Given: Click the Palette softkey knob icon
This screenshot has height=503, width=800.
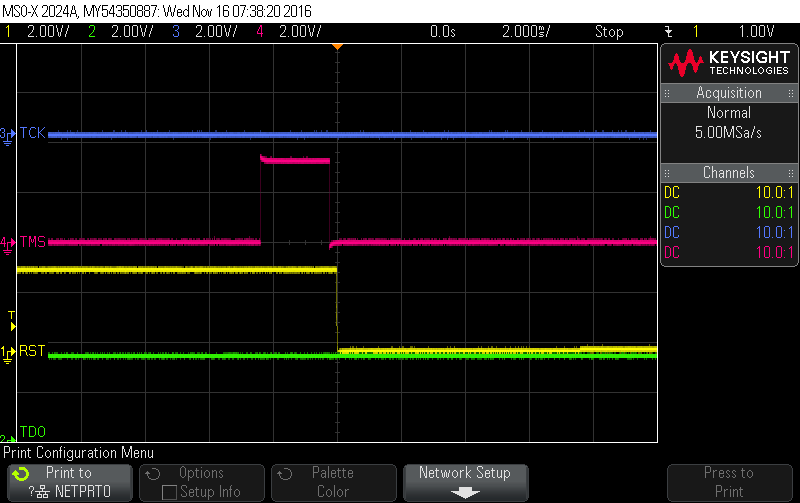Looking at the screenshot, I should (285, 474).
